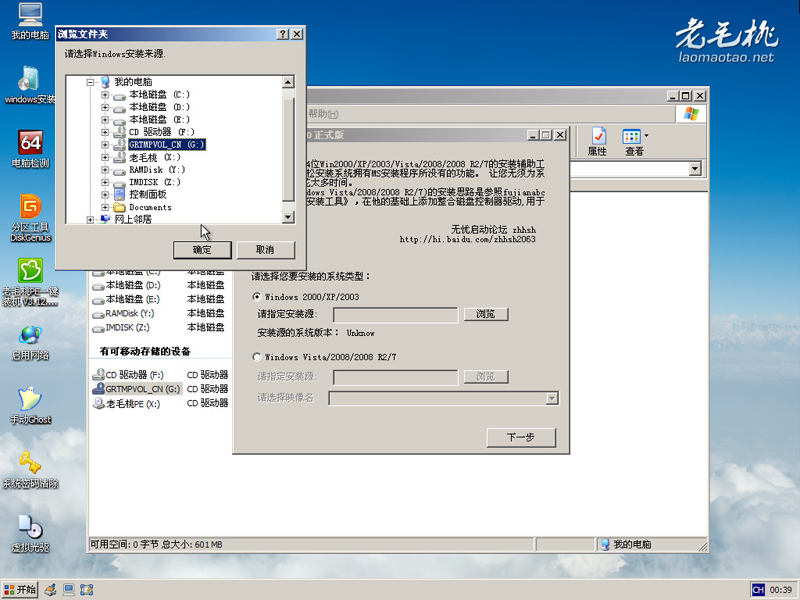This screenshot has width=800, height=600.
Task: Select 本地磁盘 (E:) in folder tree
Action: [x=159, y=119]
